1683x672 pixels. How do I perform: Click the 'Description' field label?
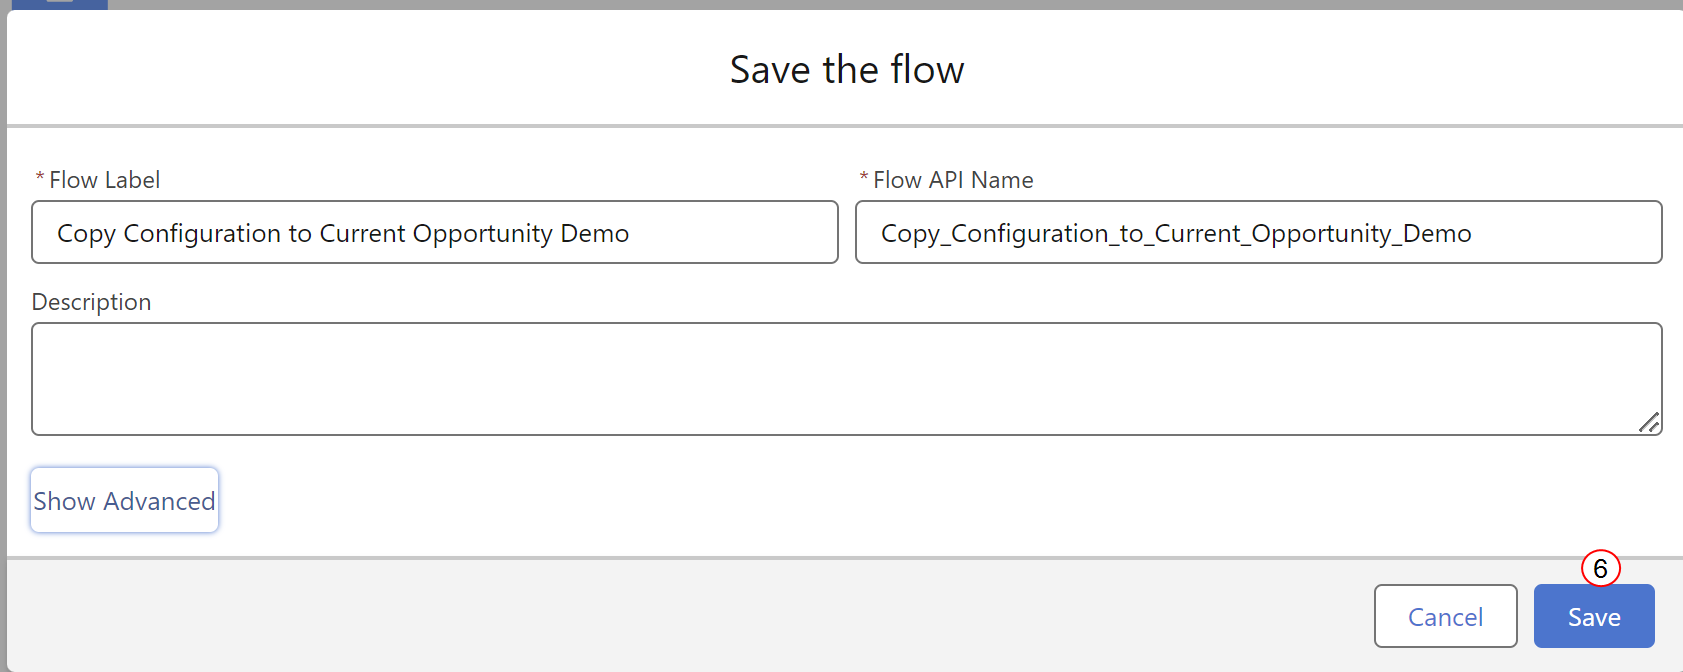point(91,302)
